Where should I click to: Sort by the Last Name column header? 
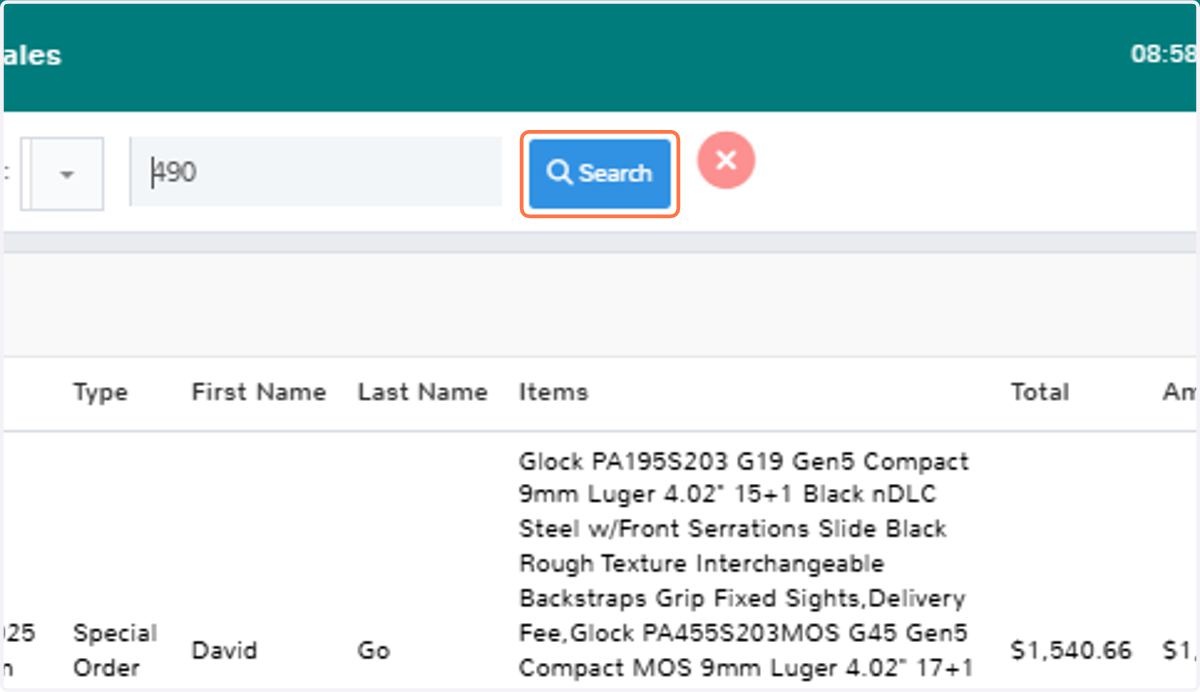pos(423,392)
